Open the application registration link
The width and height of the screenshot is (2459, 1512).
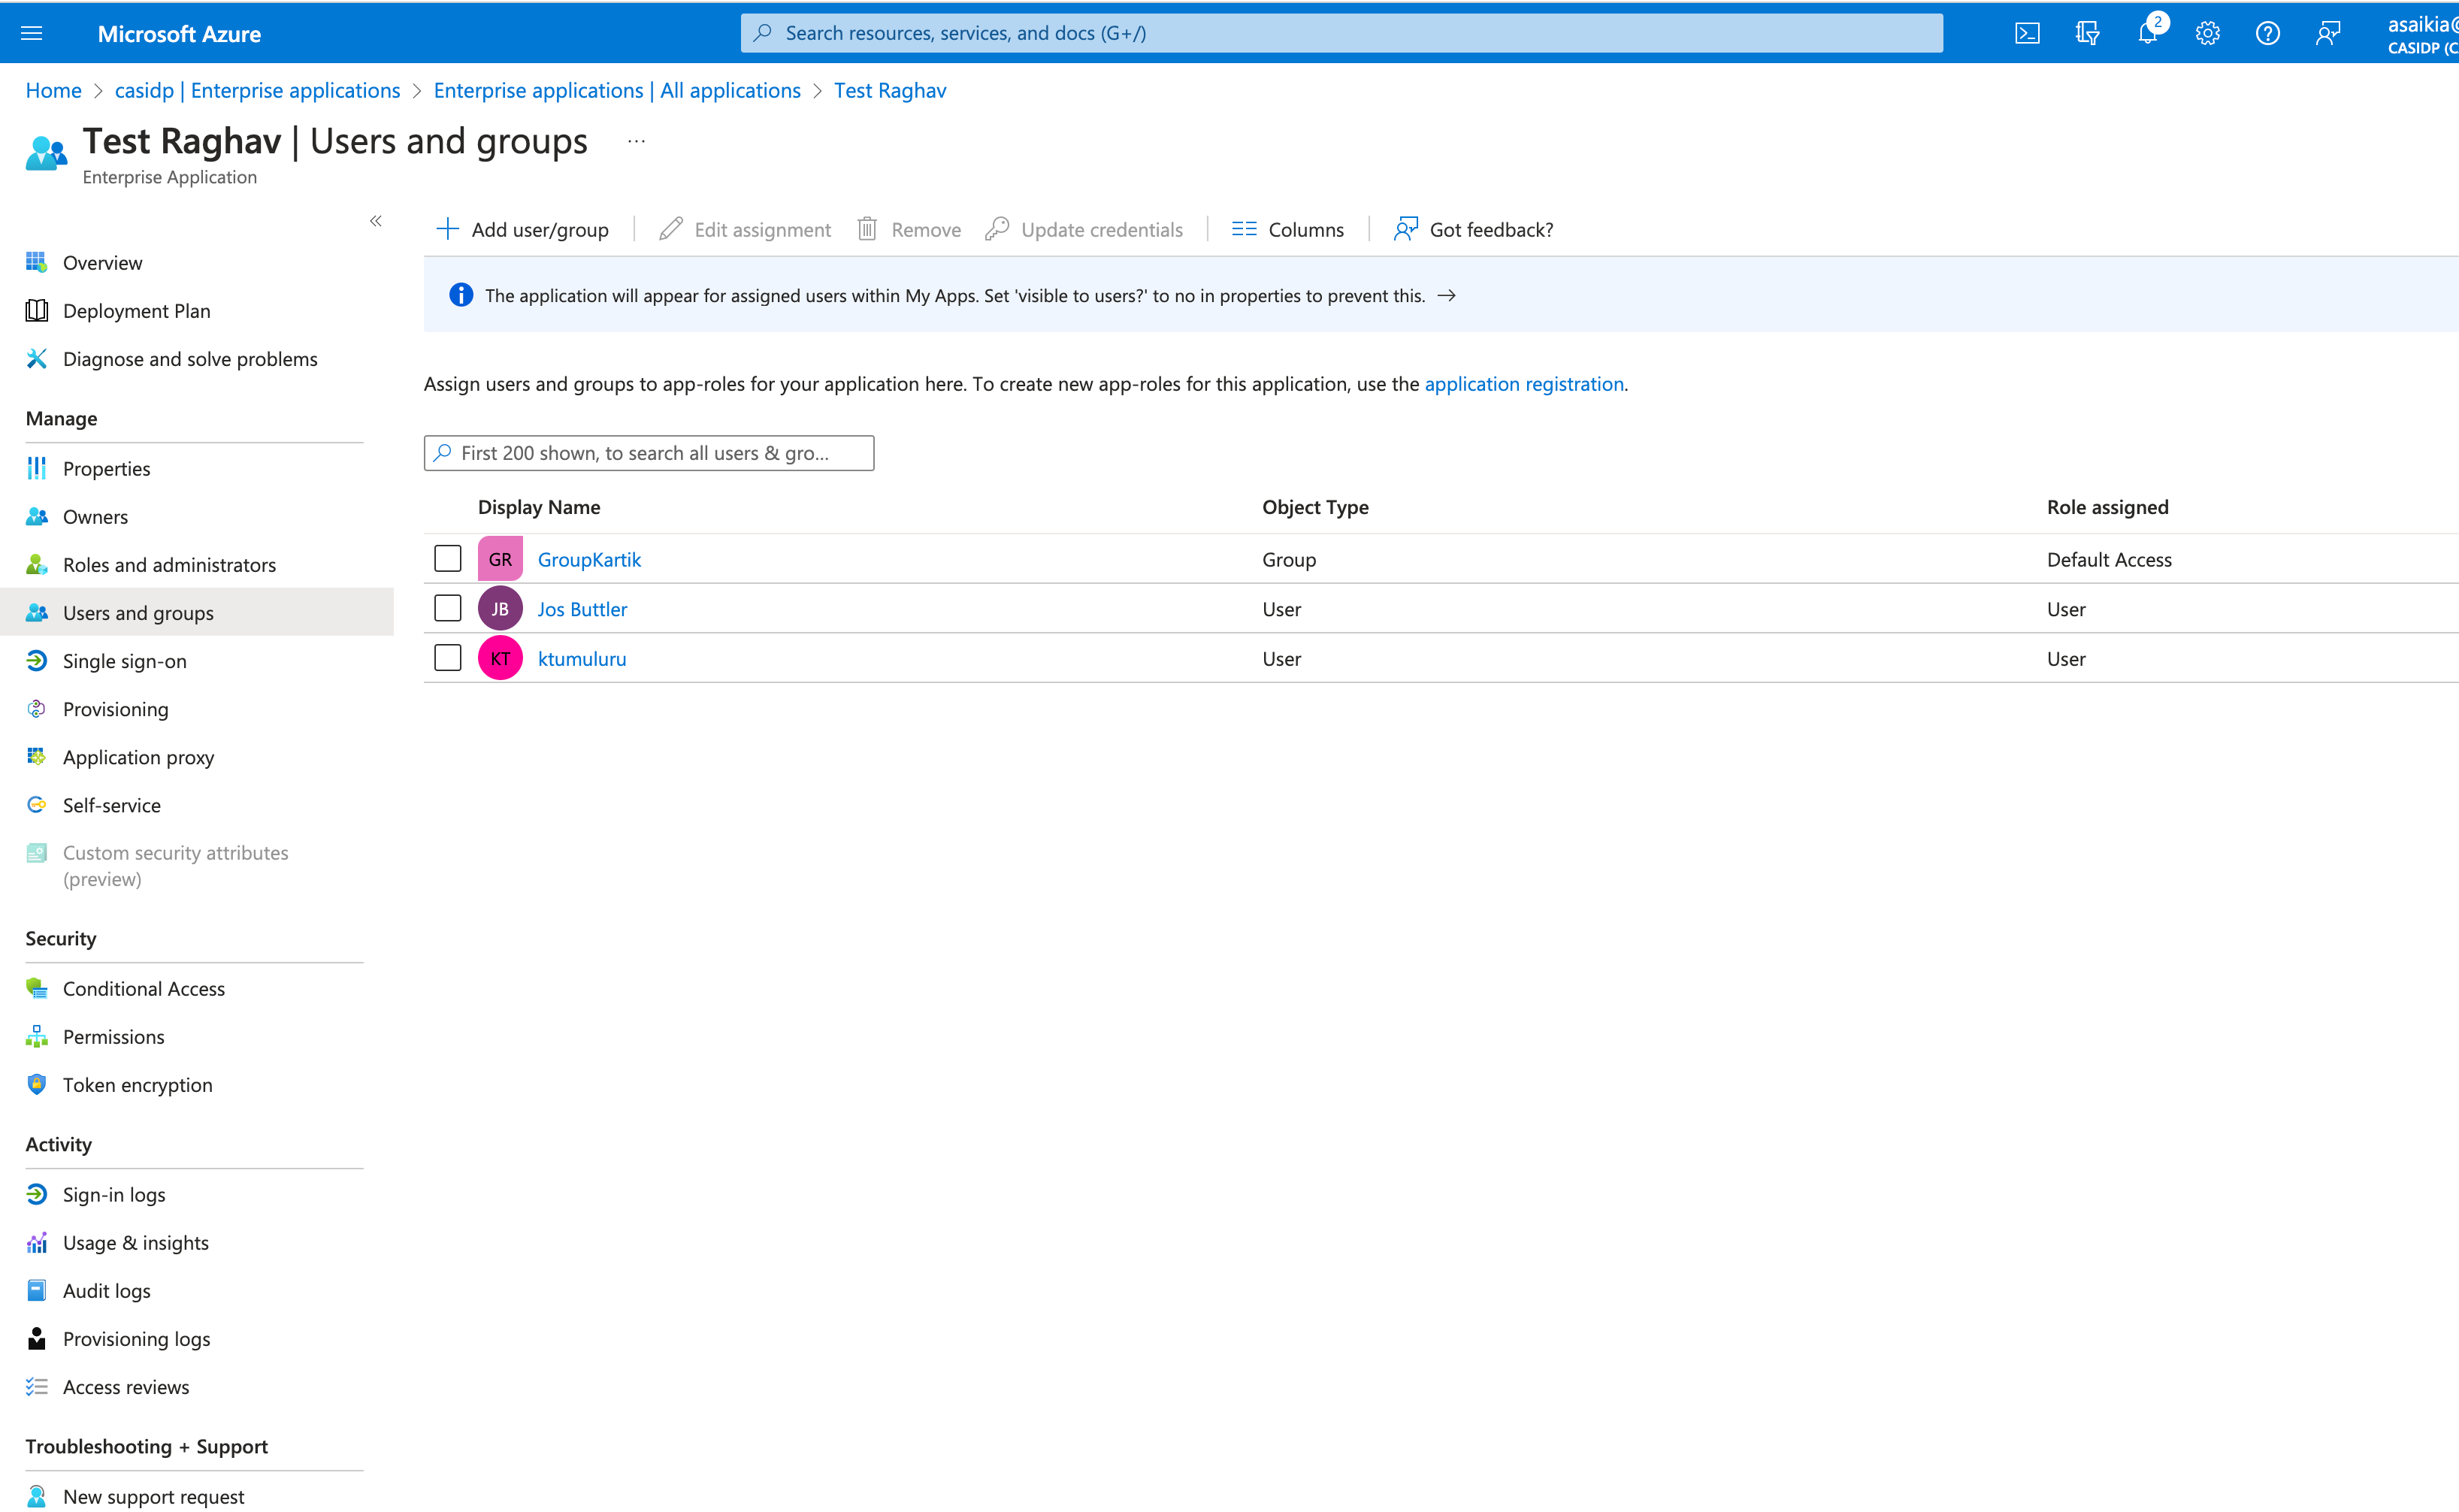[x=1523, y=383]
